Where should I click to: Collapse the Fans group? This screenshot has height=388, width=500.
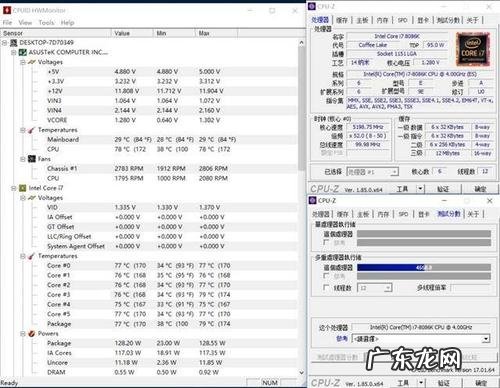(x=23, y=159)
